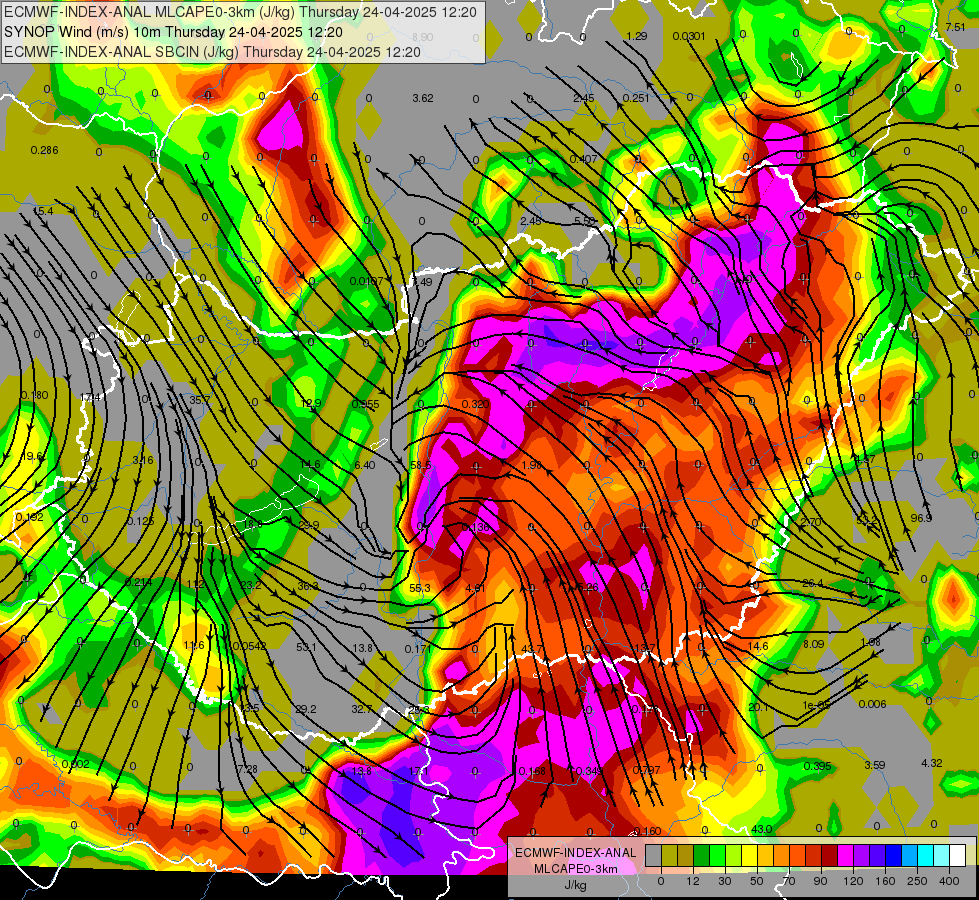Viewport: 979px width, 900px height.
Task: Click the map value '4.32'
Action: pos(932,763)
